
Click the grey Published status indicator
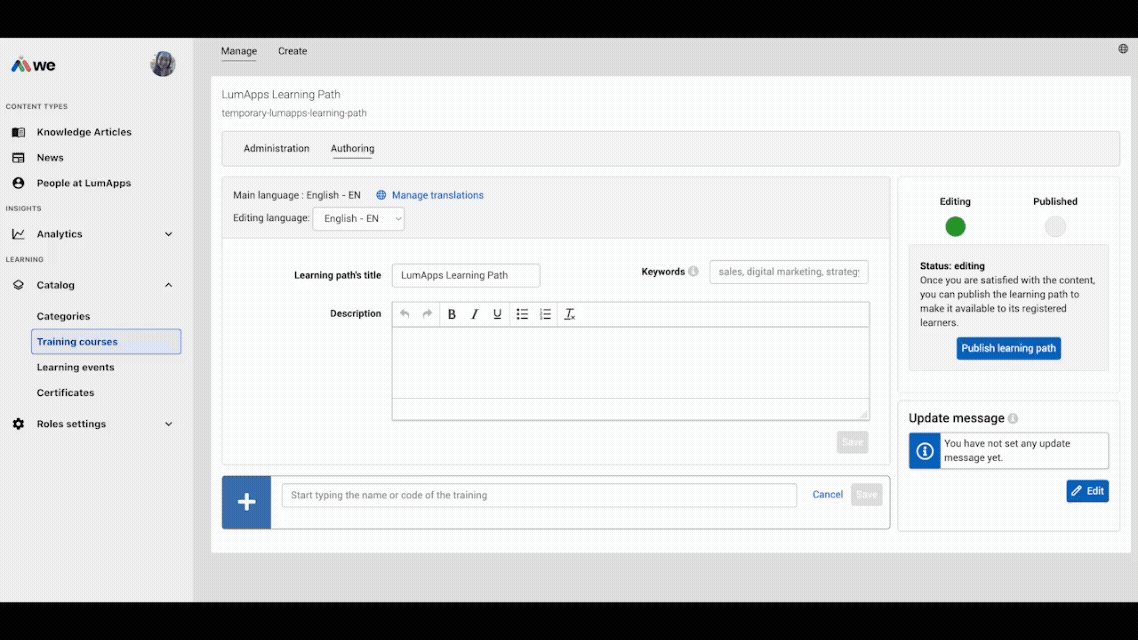pos(1055,226)
